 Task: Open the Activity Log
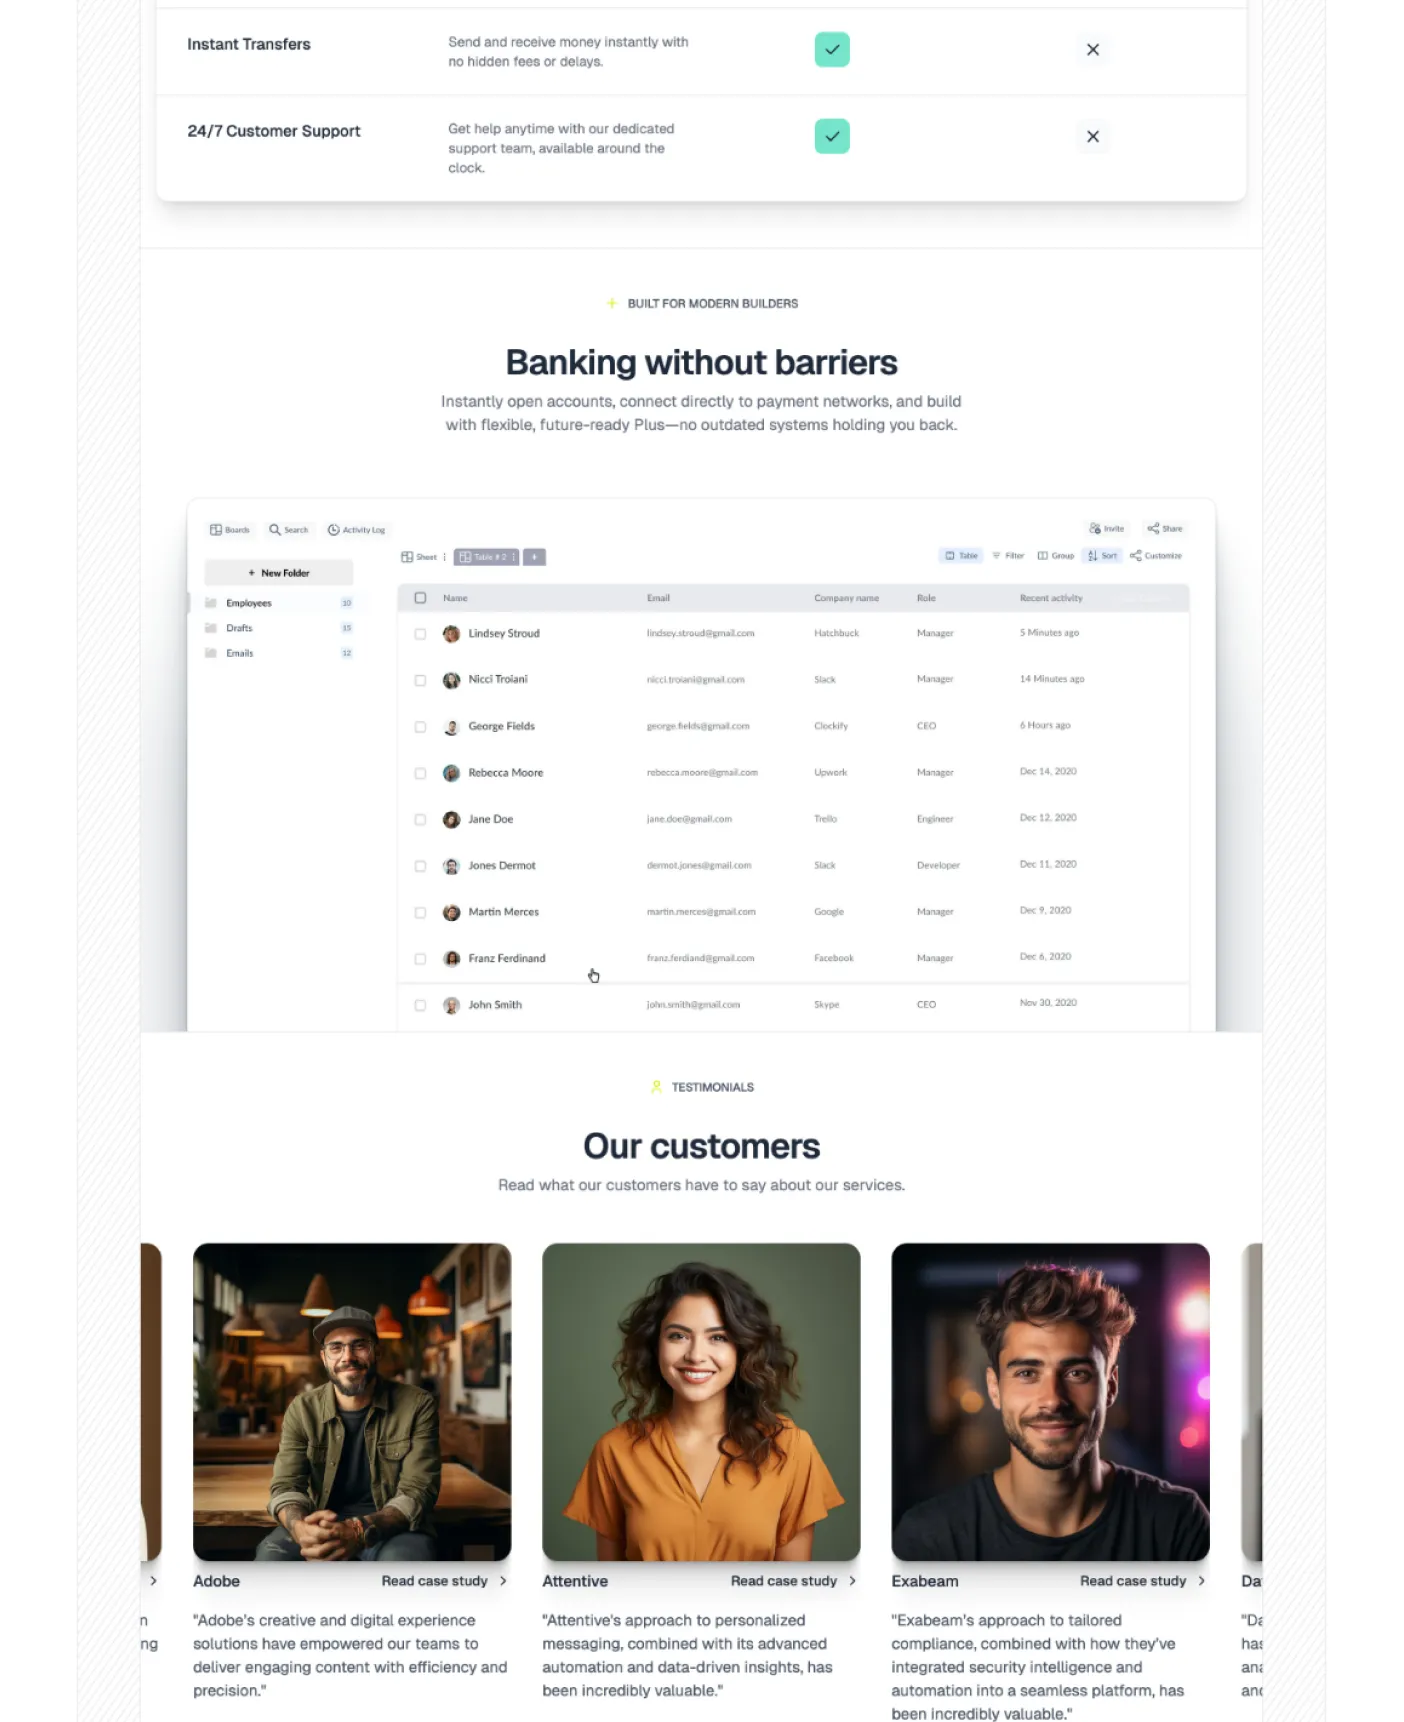point(356,530)
